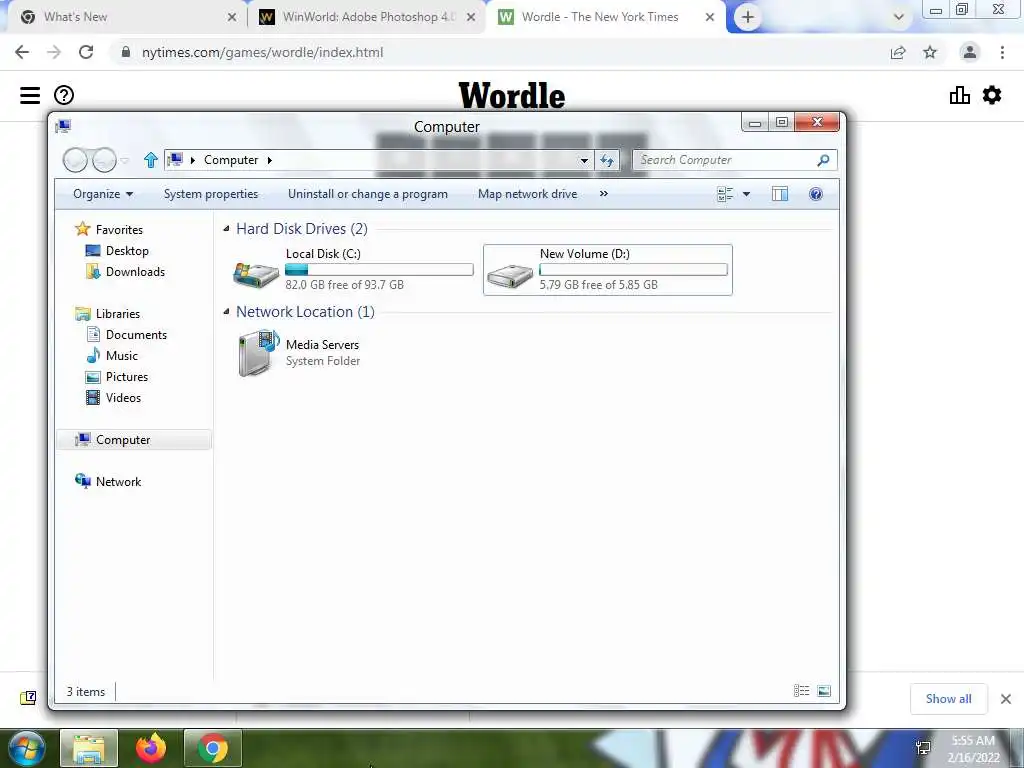Expand the Computer breadcrumb arrow
The width and height of the screenshot is (1024, 768).
point(269,160)
